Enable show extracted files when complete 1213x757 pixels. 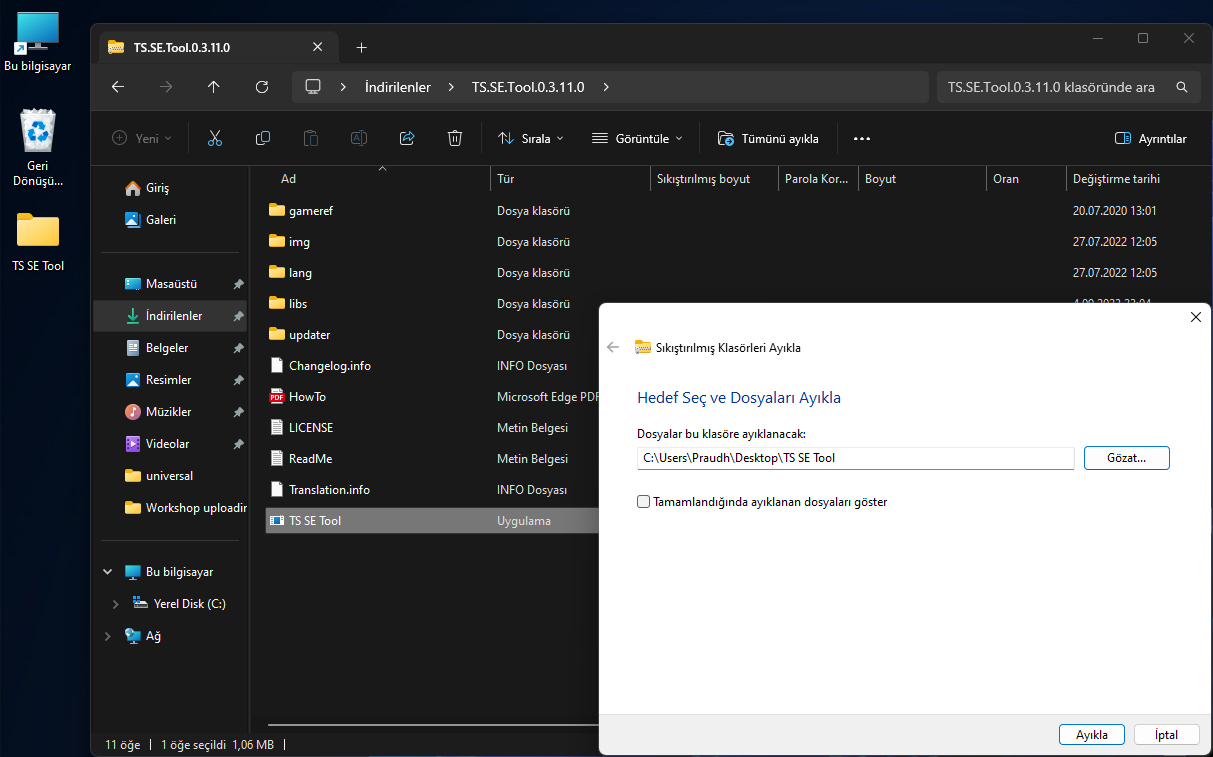point(644,502)
